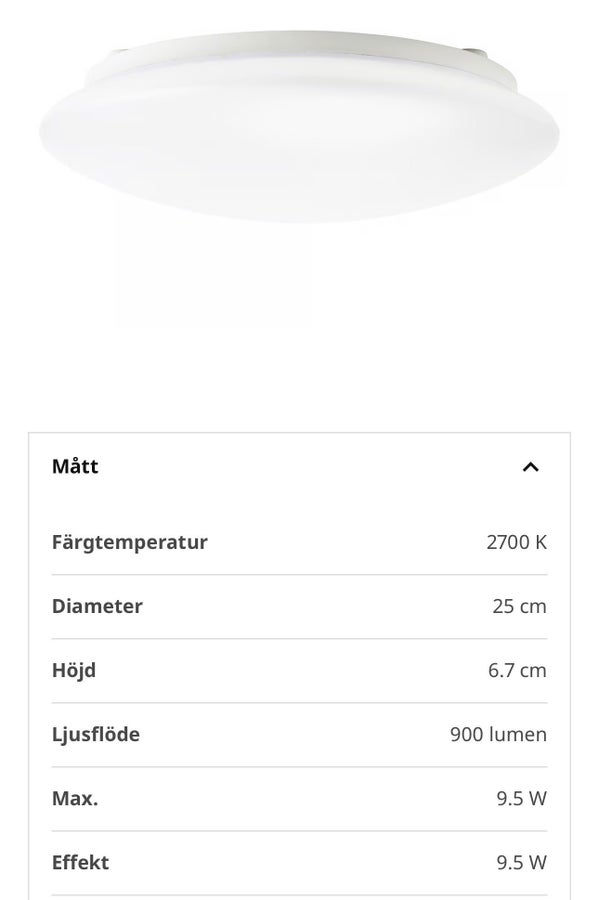Select the 2700 K value
599x900 pixels.
pyautogui.click(x=516, y=542)
